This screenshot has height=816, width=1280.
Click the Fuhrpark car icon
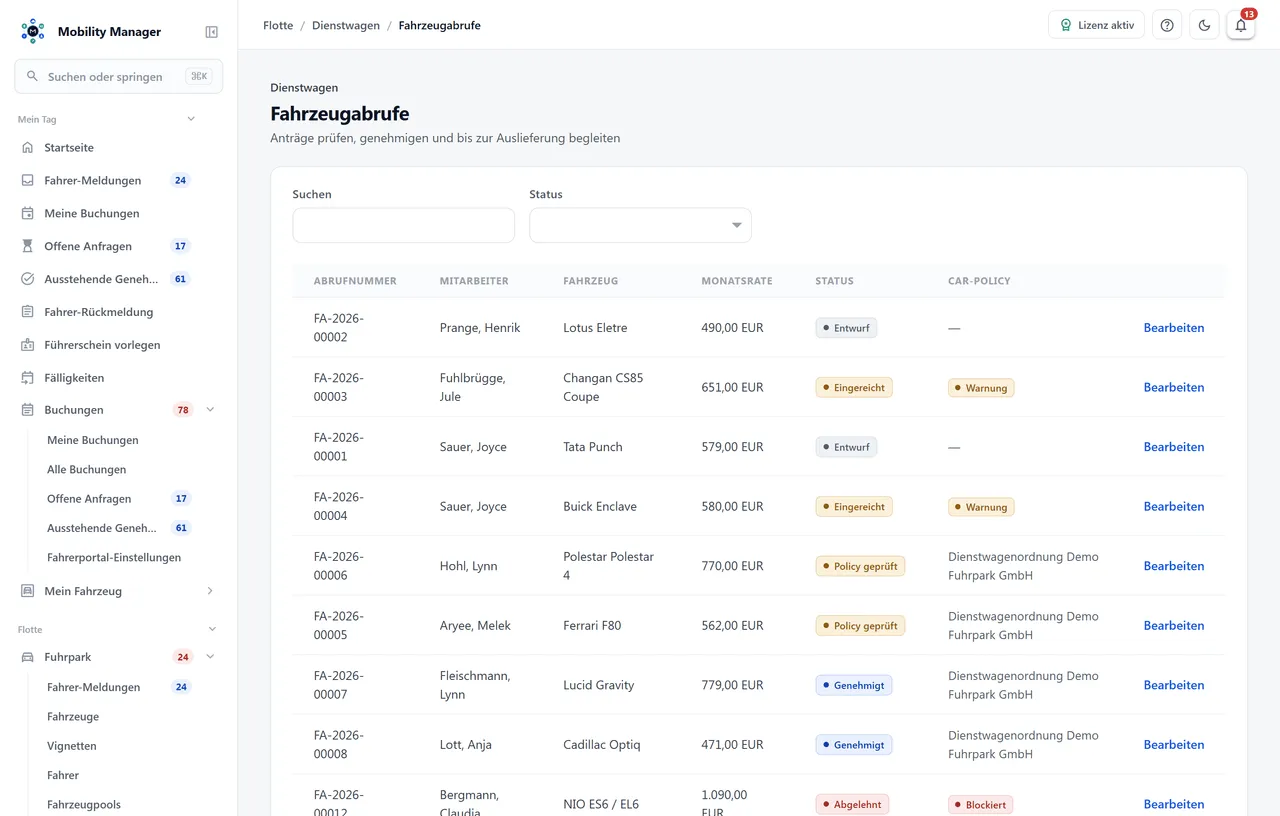point(27,657)
